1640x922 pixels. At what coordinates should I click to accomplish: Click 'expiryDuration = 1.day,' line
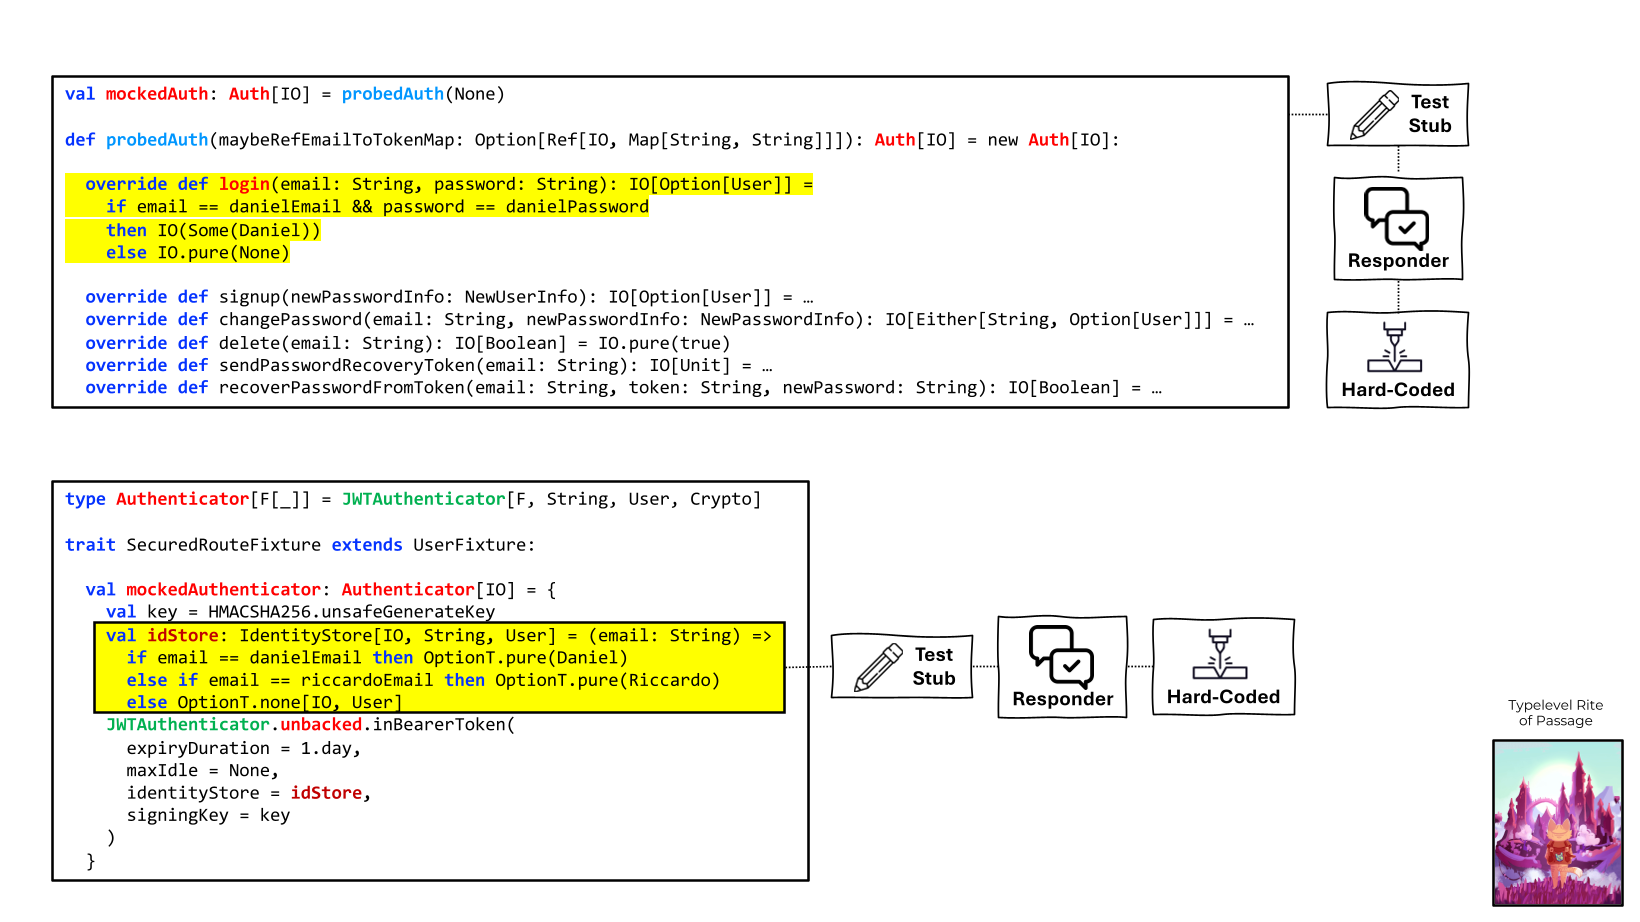click(243, 748)
